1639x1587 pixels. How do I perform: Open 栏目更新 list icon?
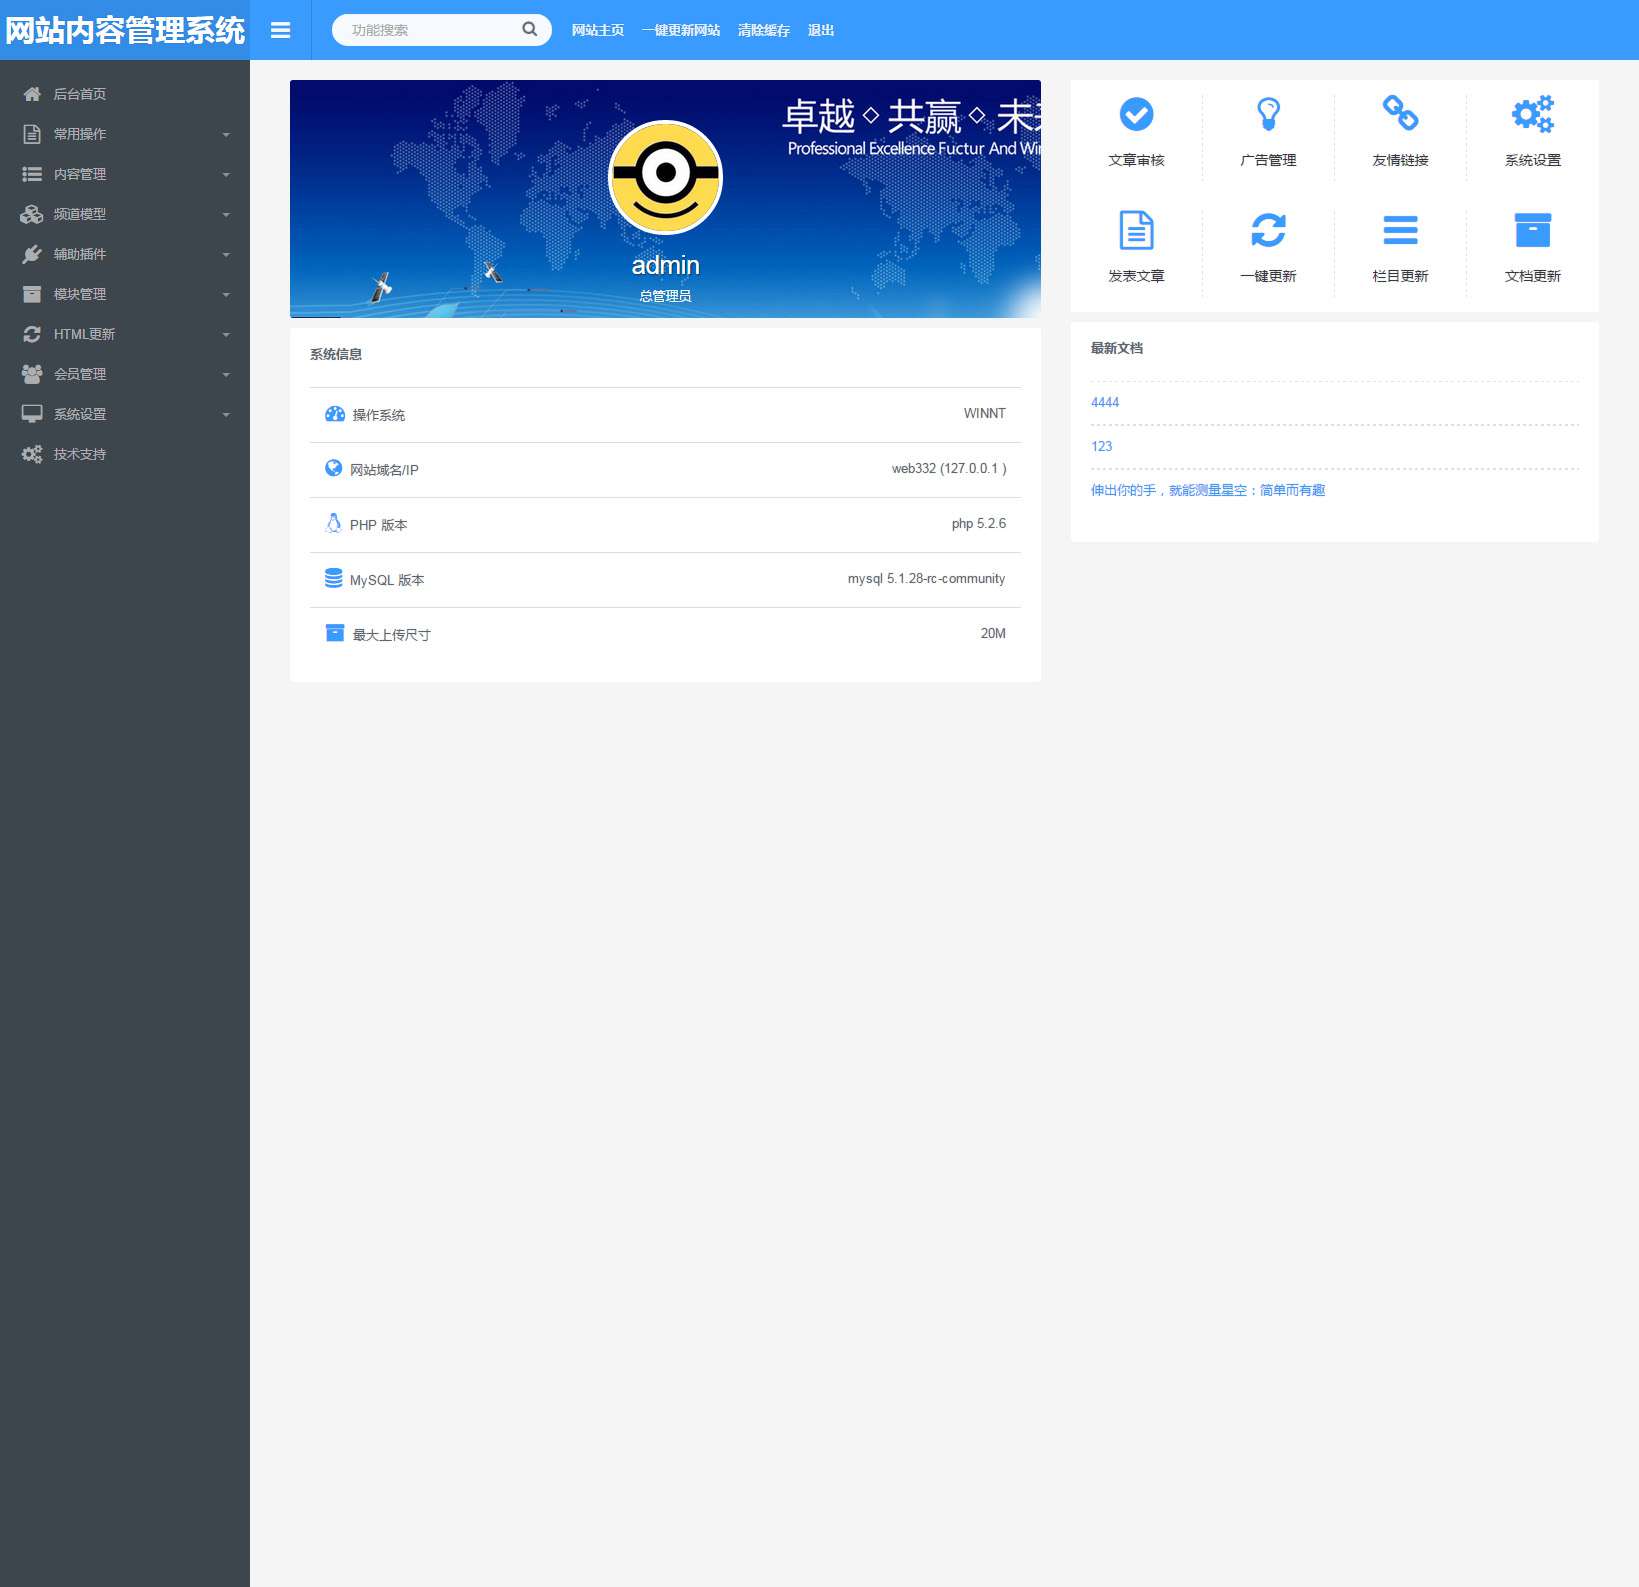point(1400,231)
